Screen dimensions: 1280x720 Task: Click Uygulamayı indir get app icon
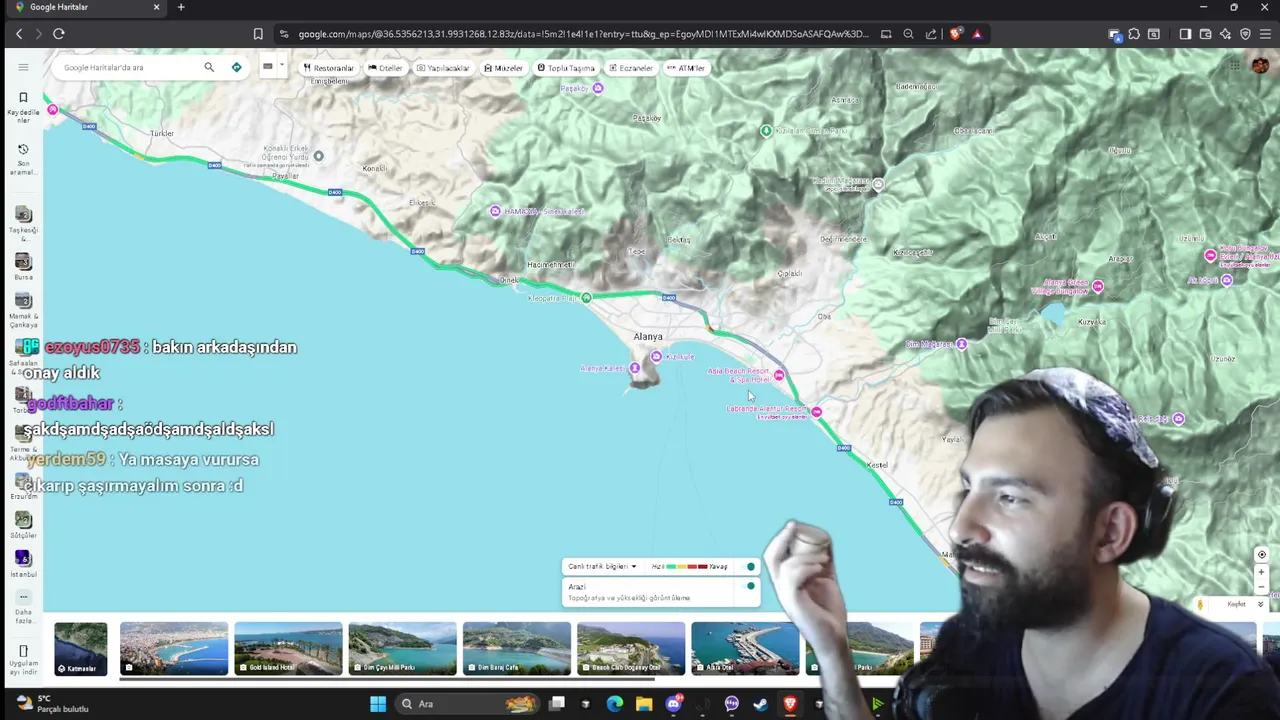(23, 658)
